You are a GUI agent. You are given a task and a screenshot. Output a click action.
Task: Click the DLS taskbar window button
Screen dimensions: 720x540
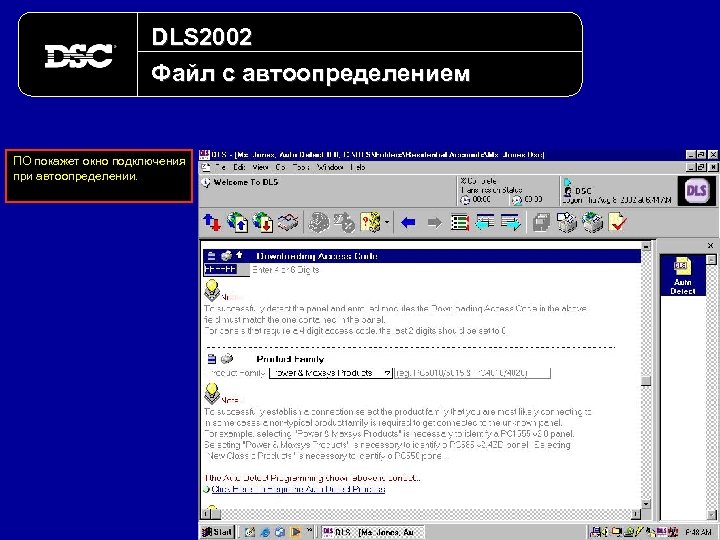pyautogui.click(x=373, y=532)
